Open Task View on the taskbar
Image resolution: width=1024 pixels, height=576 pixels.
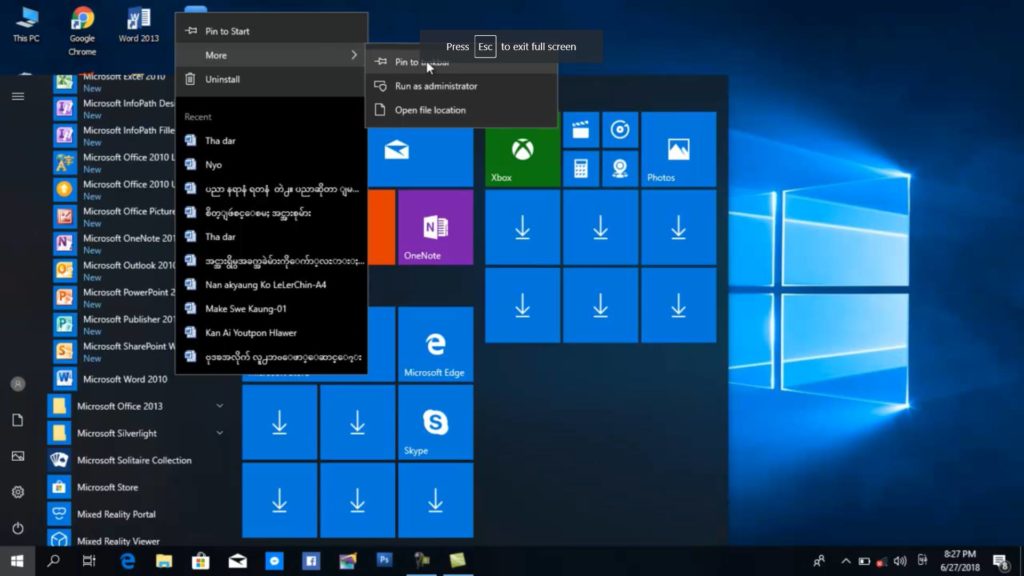[89, 561]
